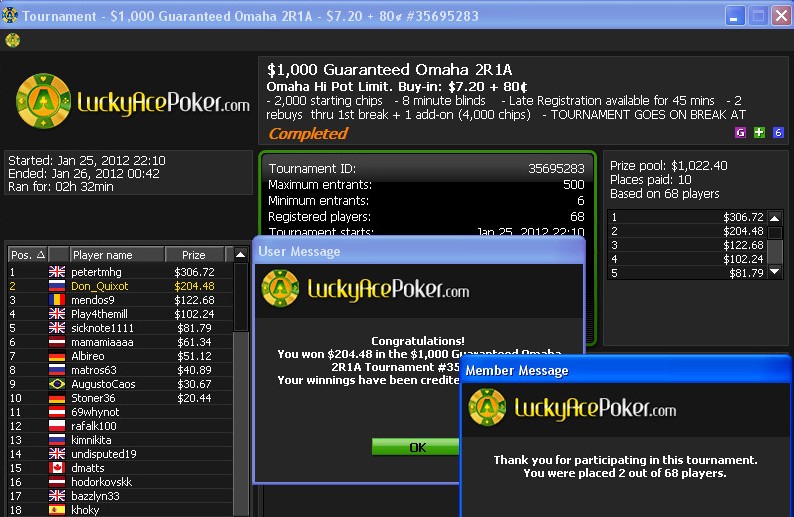The height and width of the screenshot is (517, 794).
Task: Click the flag beside mamamiaaaa
Action: 57,342
